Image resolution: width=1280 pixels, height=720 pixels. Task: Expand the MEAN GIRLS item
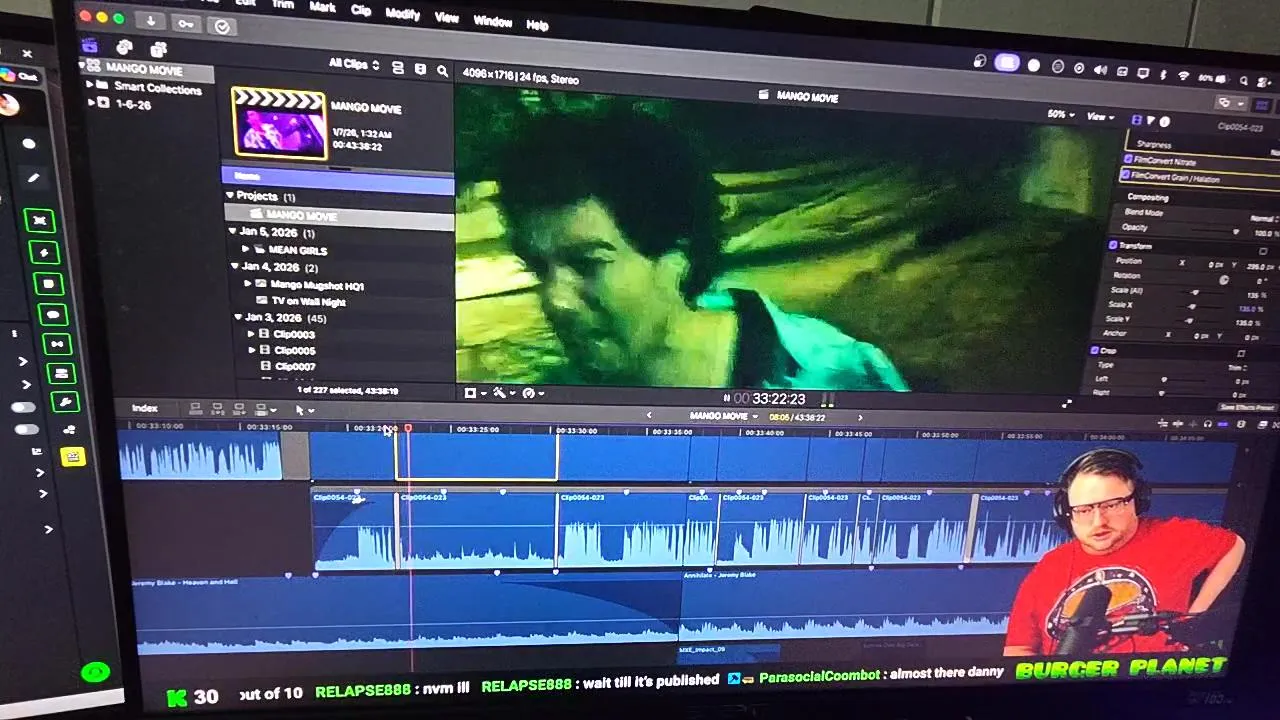coord(246,249)
